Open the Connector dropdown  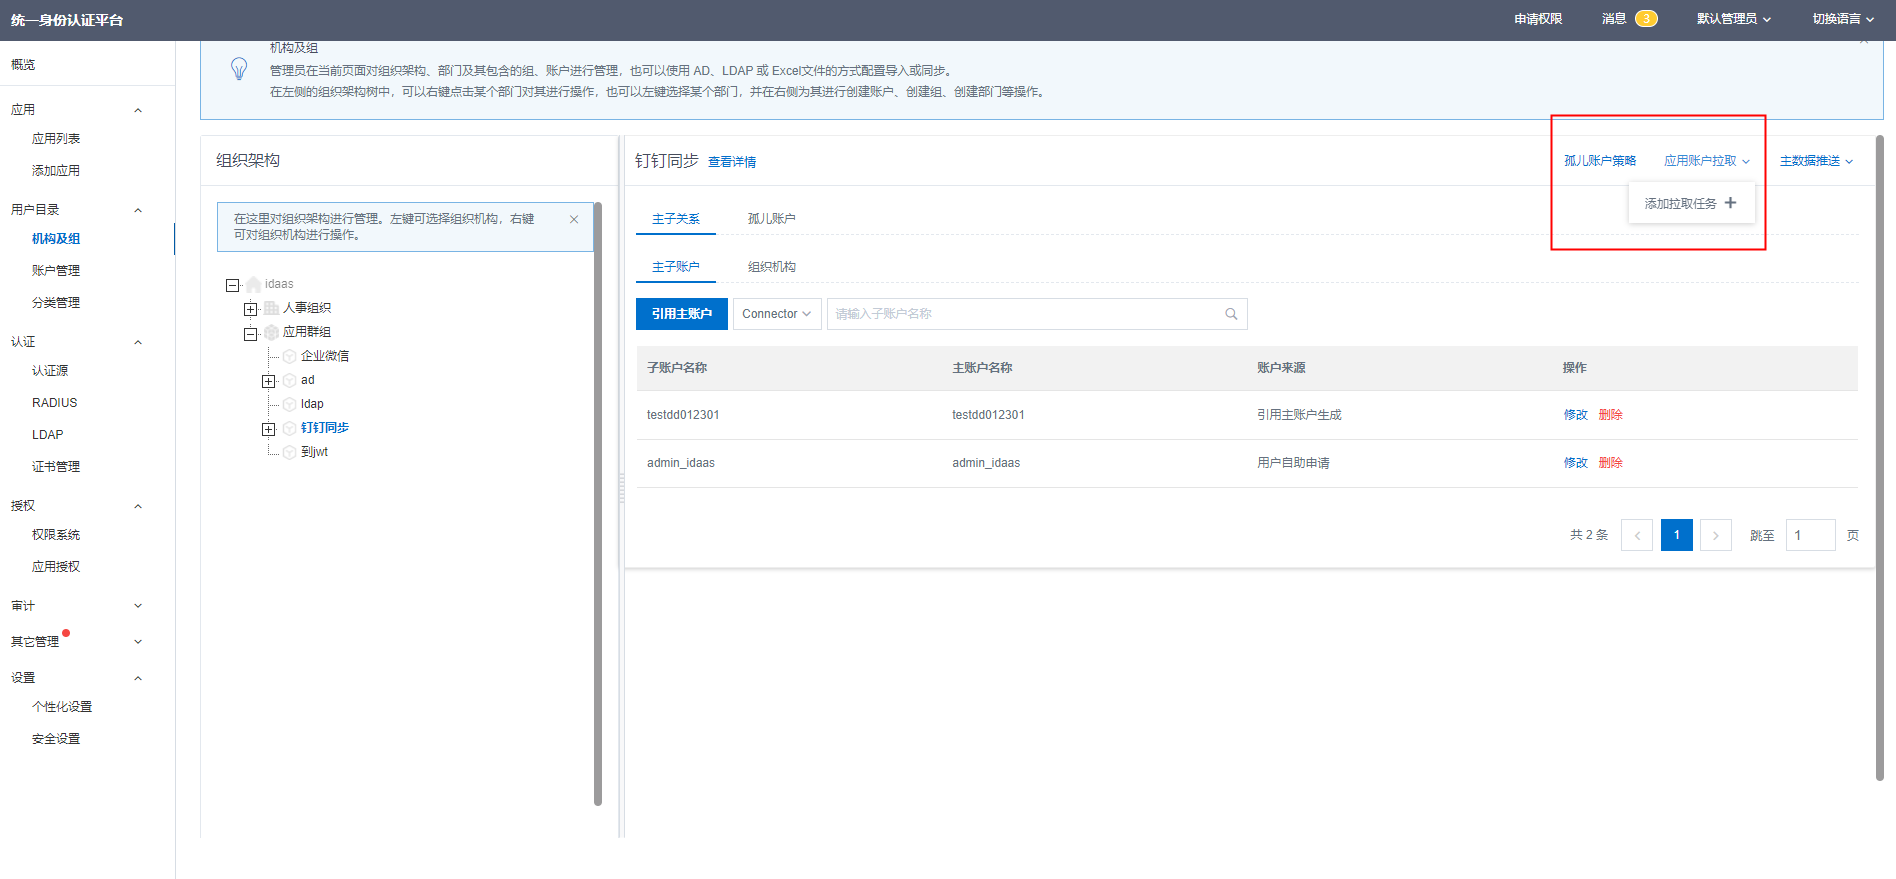(x=777, y=314)
